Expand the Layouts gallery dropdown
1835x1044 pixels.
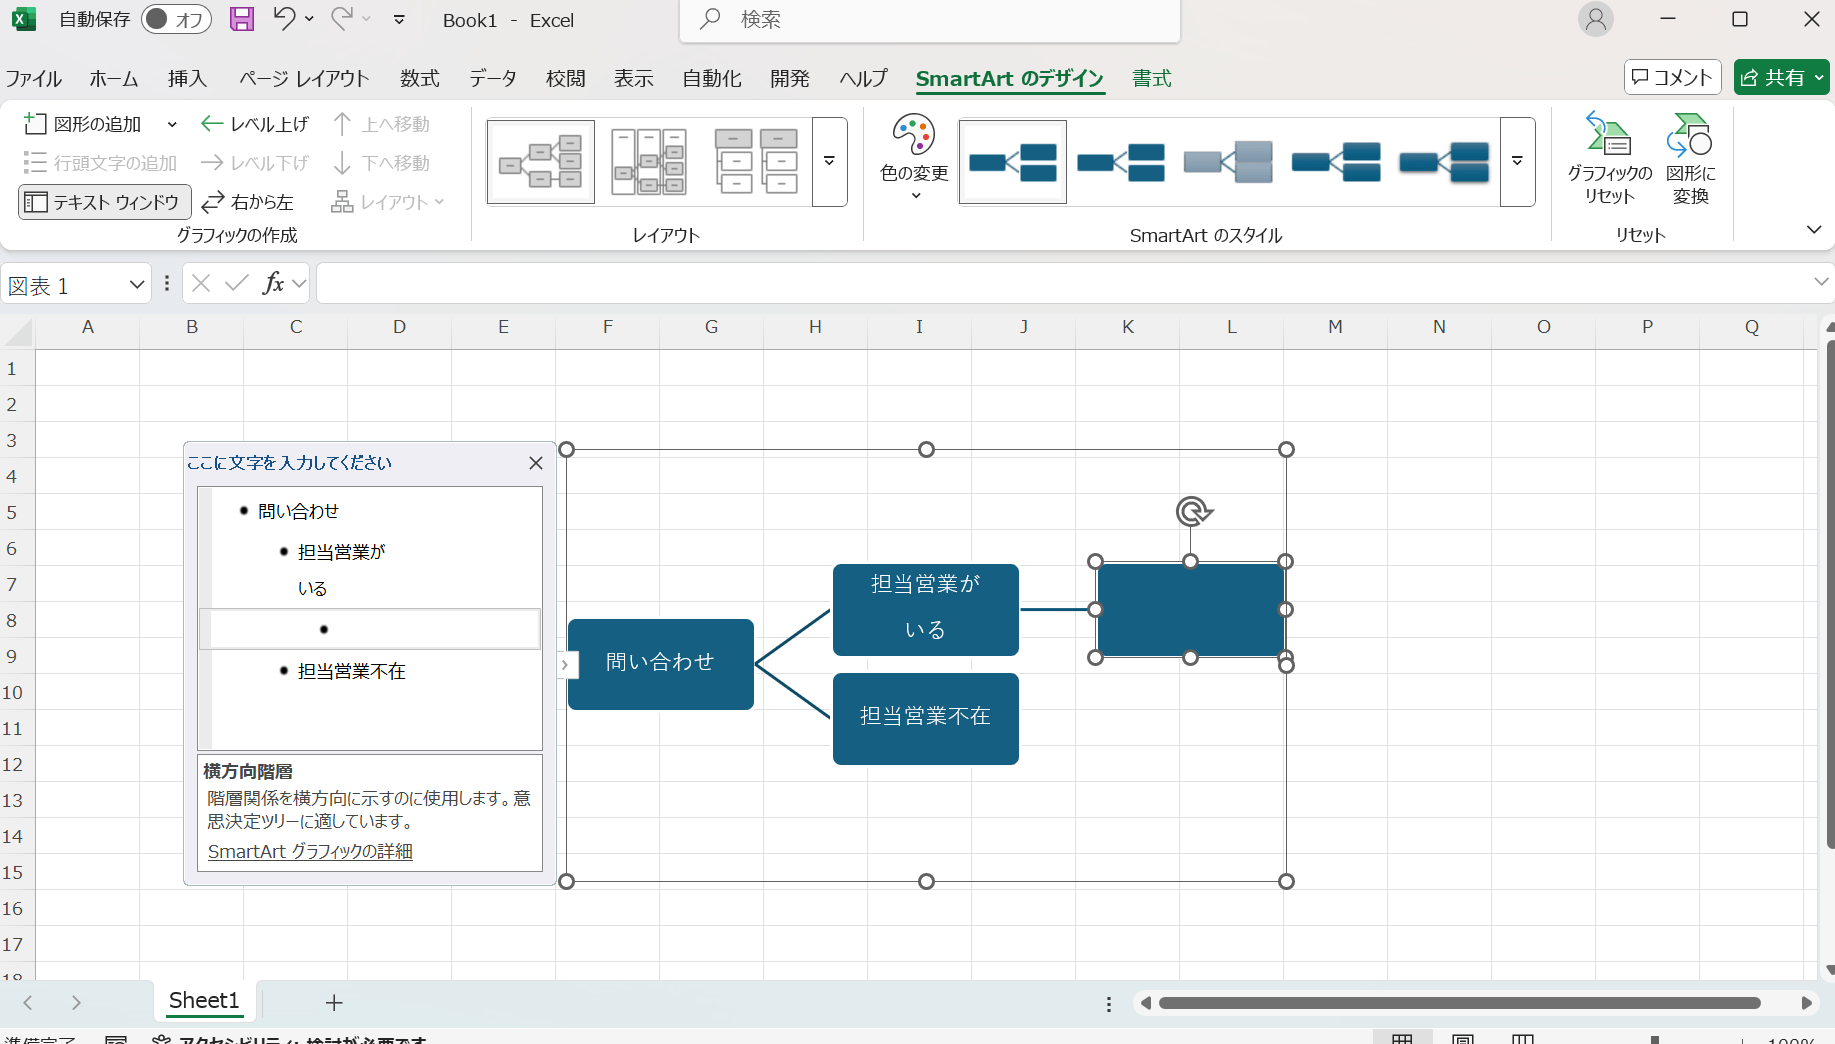click(x=829, y=162)
